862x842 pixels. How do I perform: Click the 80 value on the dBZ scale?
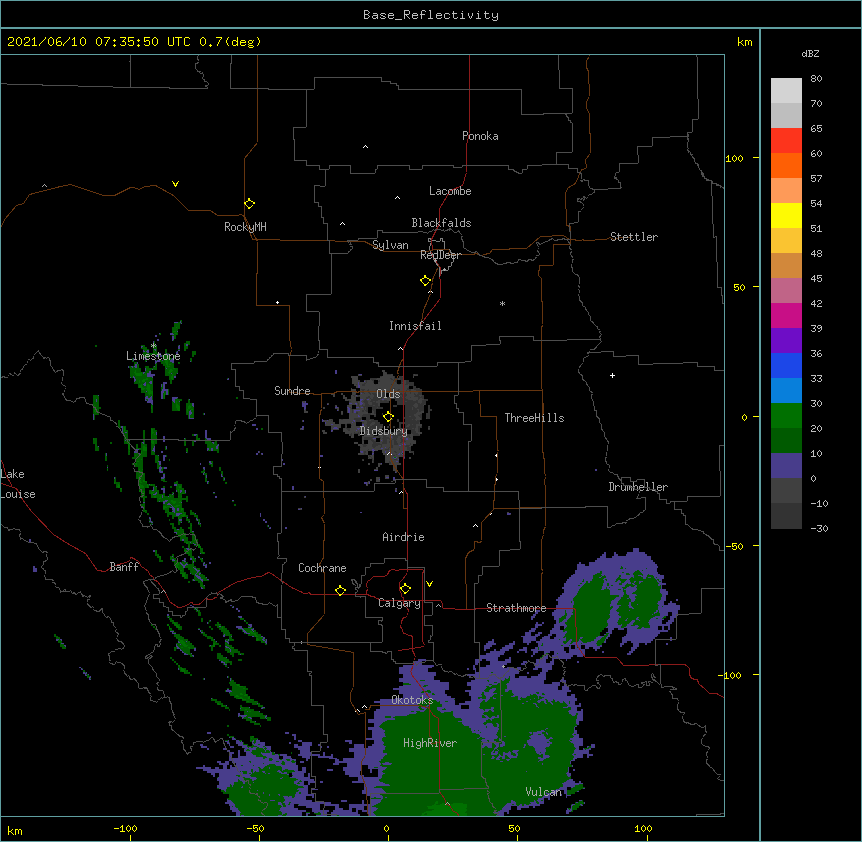pos(816,79)
